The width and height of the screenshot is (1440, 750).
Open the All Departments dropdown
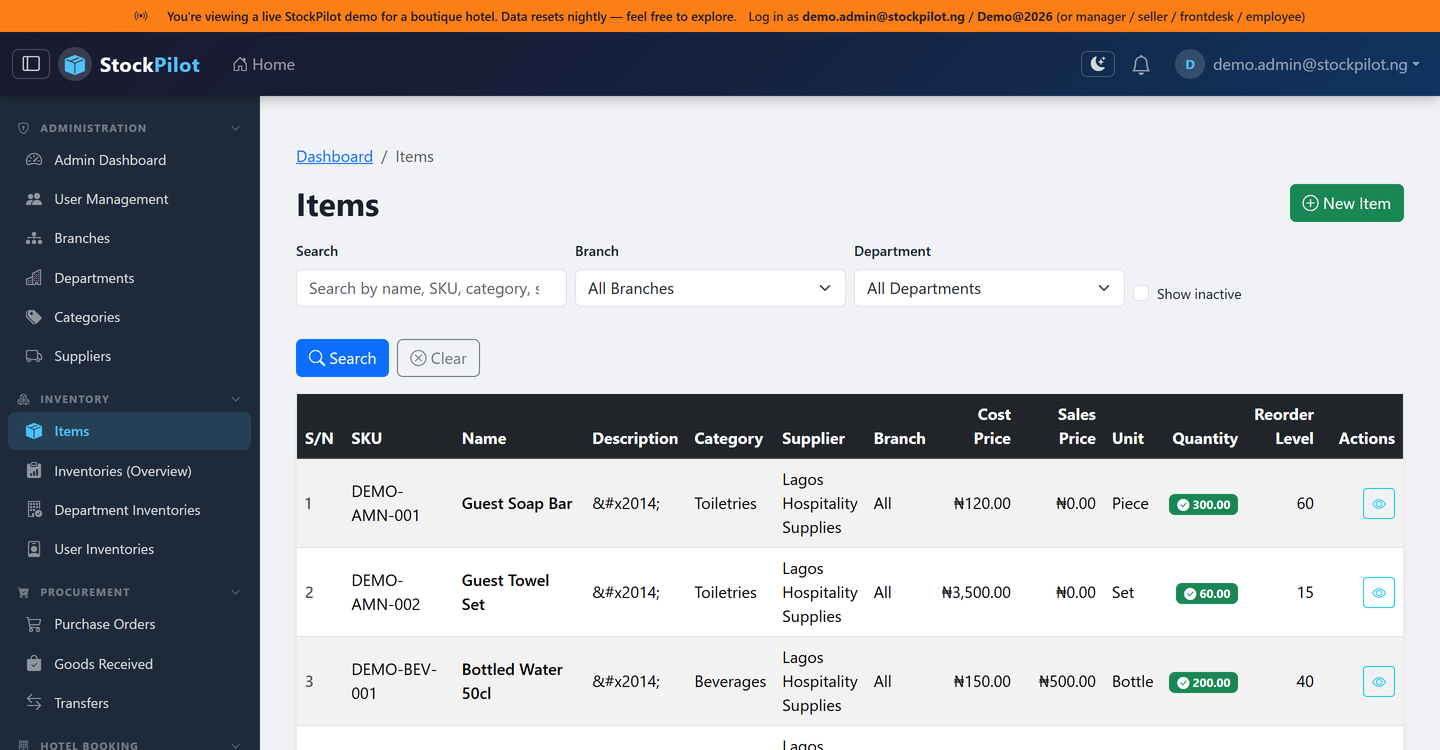[x=989, y=288]
